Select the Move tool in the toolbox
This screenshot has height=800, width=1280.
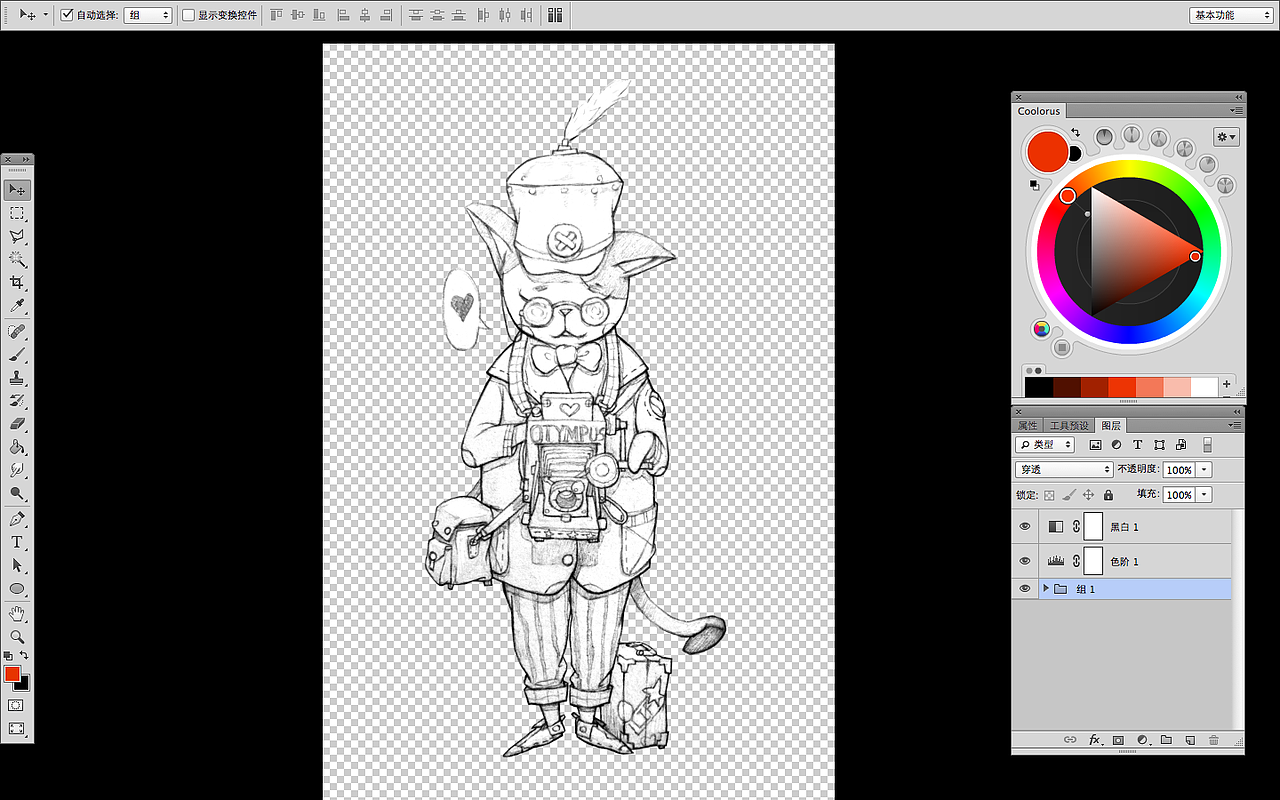coord(17,190)
